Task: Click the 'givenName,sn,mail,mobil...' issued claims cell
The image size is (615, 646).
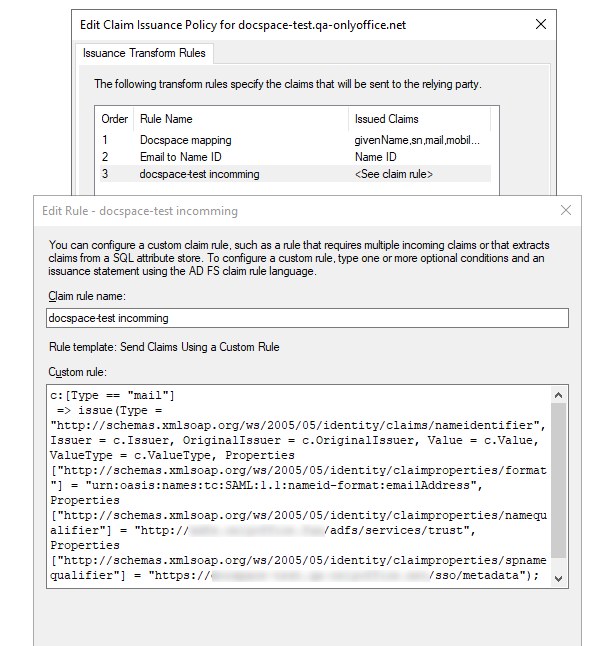Action: (417, 140)
